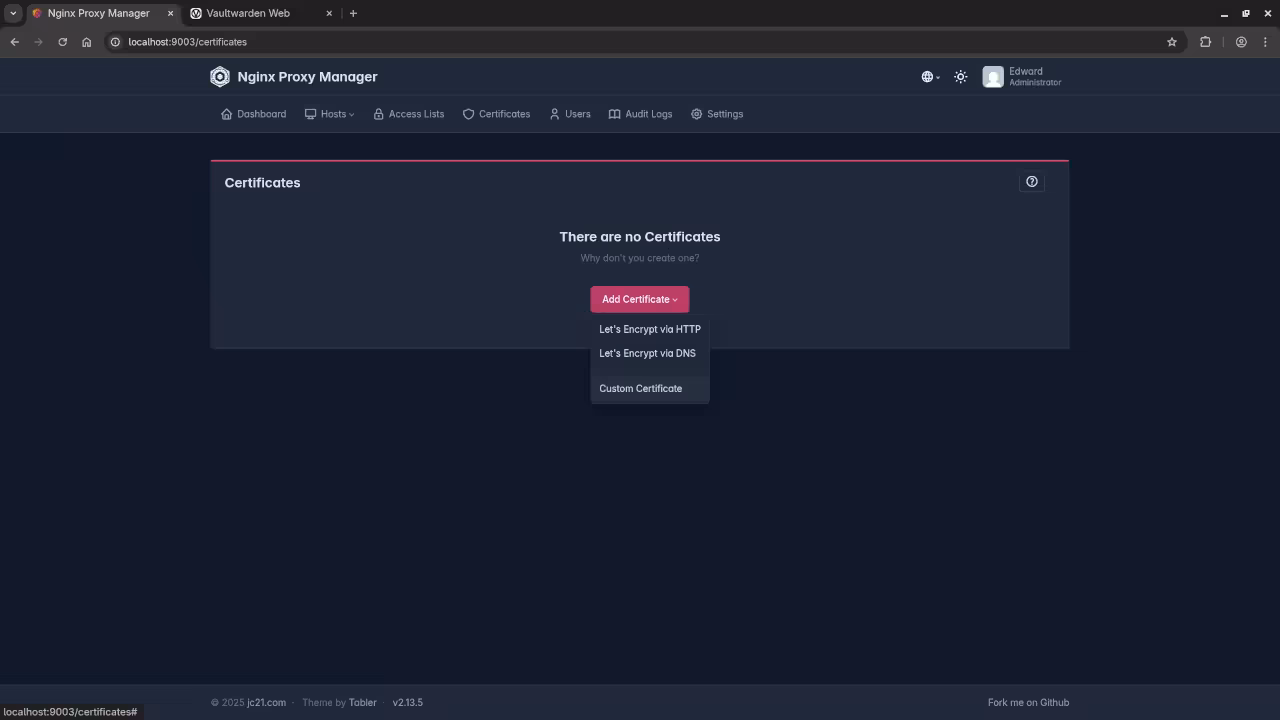Open Settings via the gear icon
The height and width of the screenshot is (720, 1280).
(696, 113)
